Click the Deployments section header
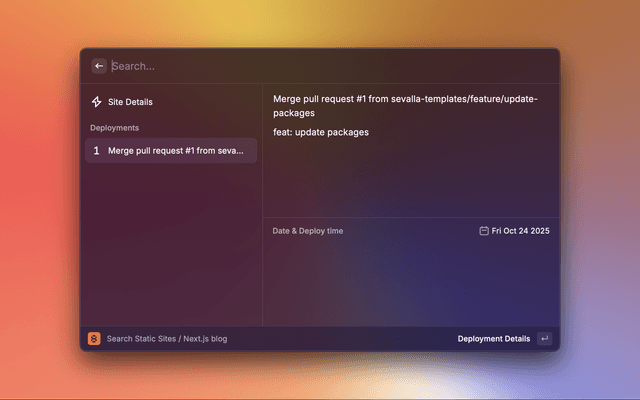The image size is (640, 400). pyautogui.click(x=114, y=128)
